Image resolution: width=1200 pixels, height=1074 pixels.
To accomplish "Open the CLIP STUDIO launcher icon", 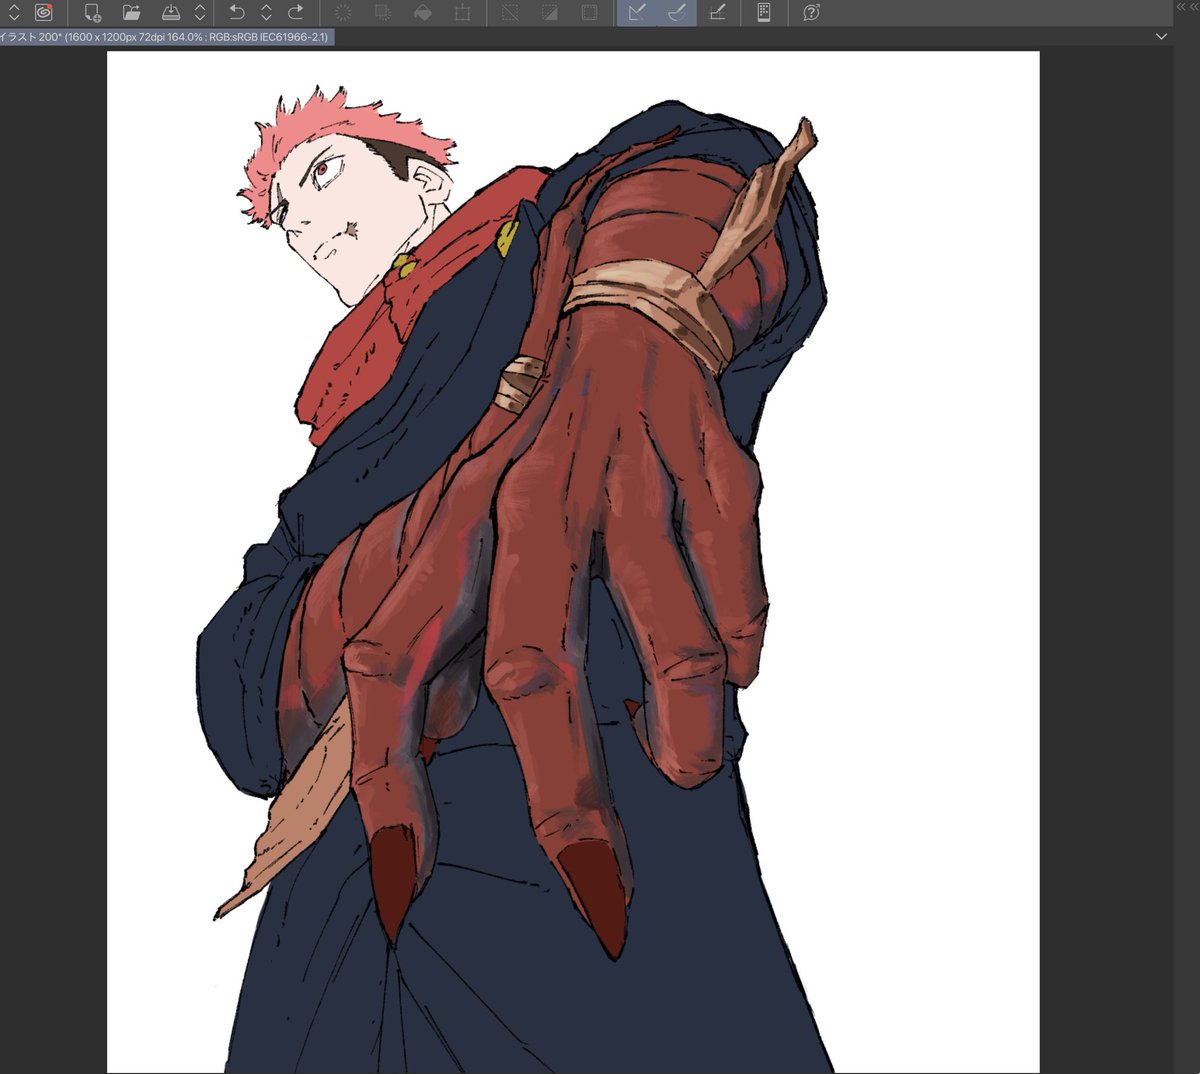I will (43, 13).
